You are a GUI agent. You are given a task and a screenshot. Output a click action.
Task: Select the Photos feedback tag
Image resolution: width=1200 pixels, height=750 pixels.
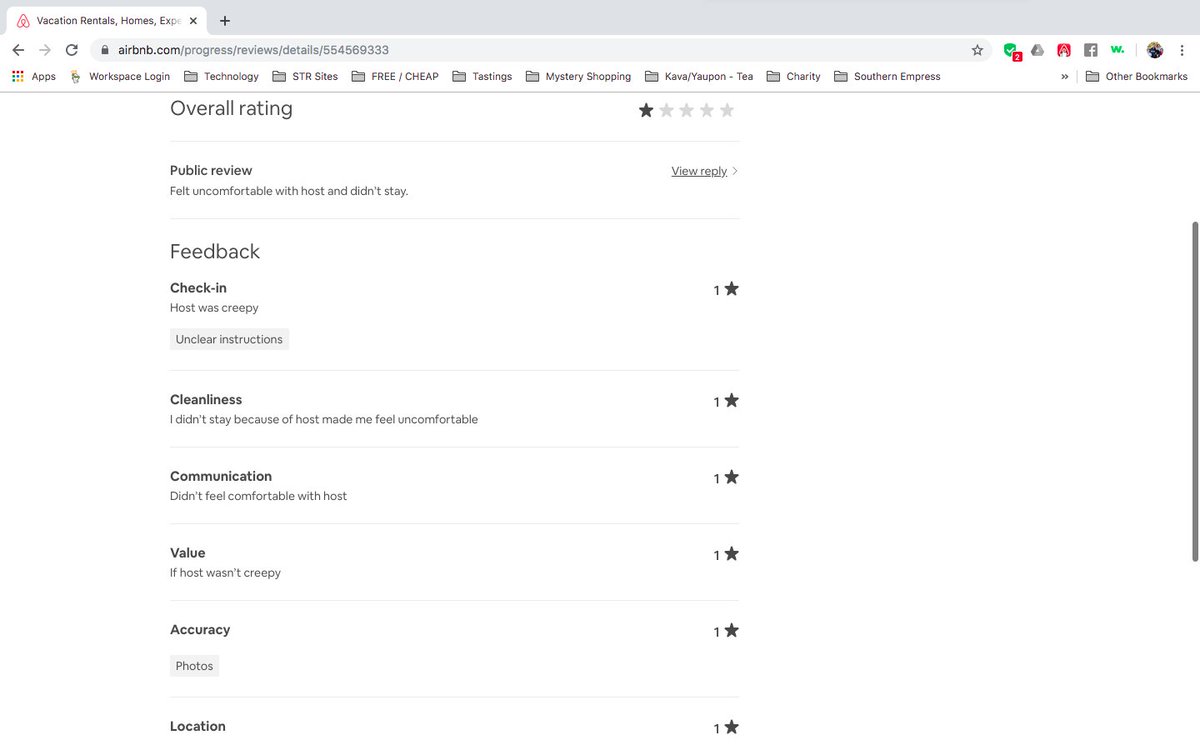[194, 665]
